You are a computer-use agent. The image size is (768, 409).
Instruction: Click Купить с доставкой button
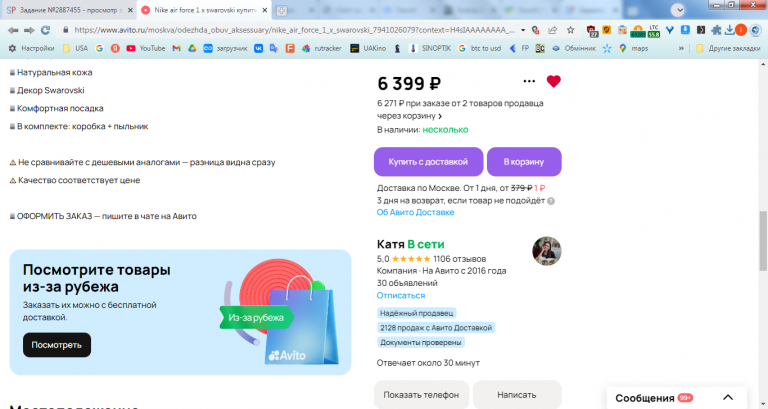coord(429,162)
